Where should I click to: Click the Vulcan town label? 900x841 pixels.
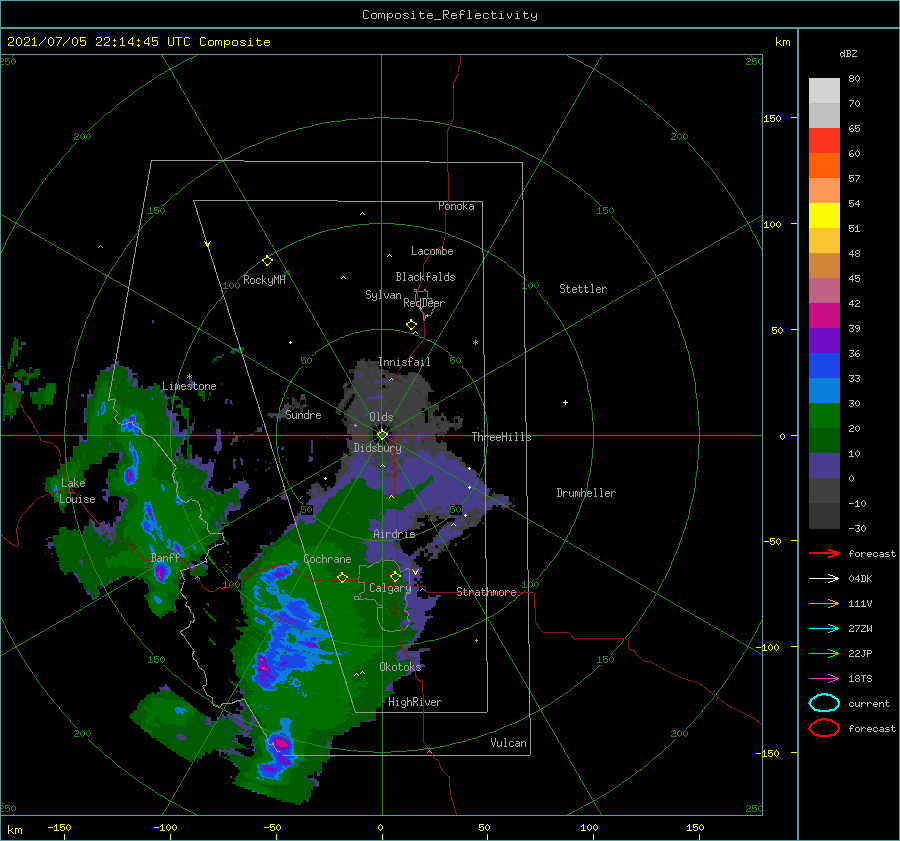pos(509,743)
